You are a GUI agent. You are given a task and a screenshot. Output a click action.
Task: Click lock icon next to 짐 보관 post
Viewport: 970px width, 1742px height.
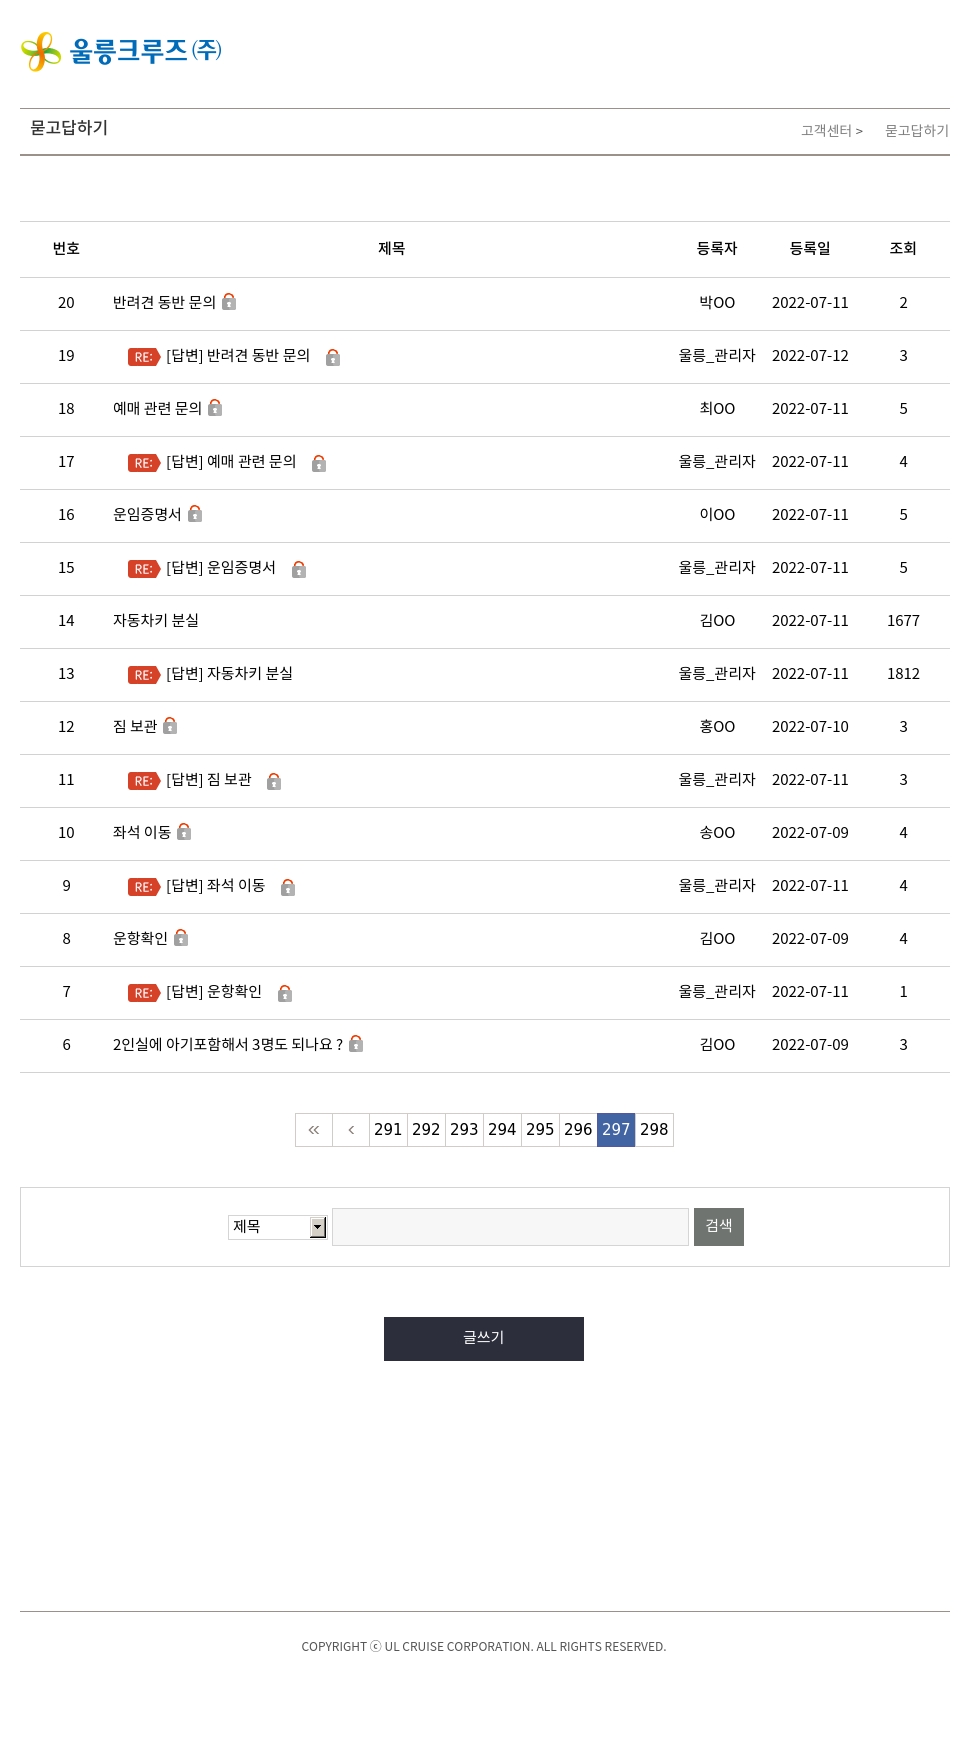click(170, 726)
